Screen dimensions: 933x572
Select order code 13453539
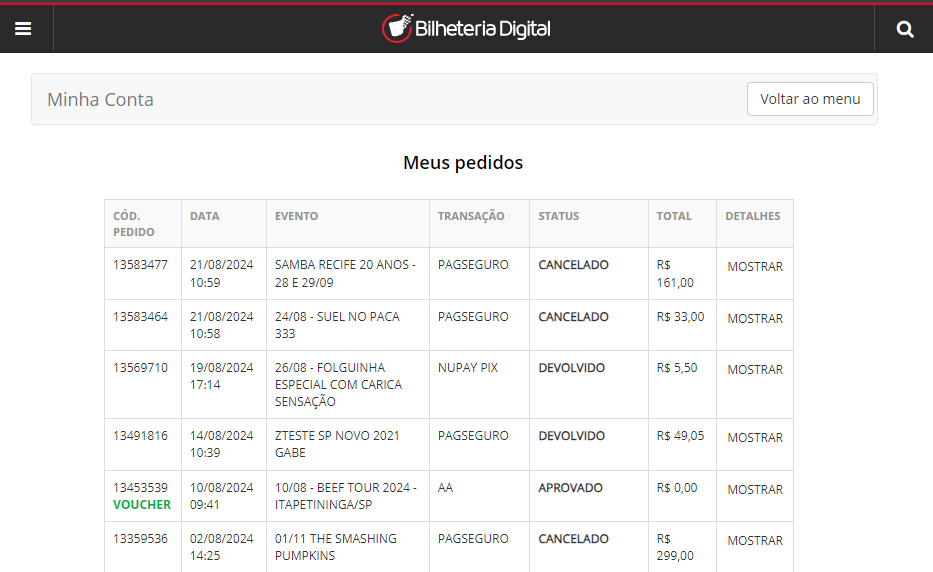pos(140,487)
